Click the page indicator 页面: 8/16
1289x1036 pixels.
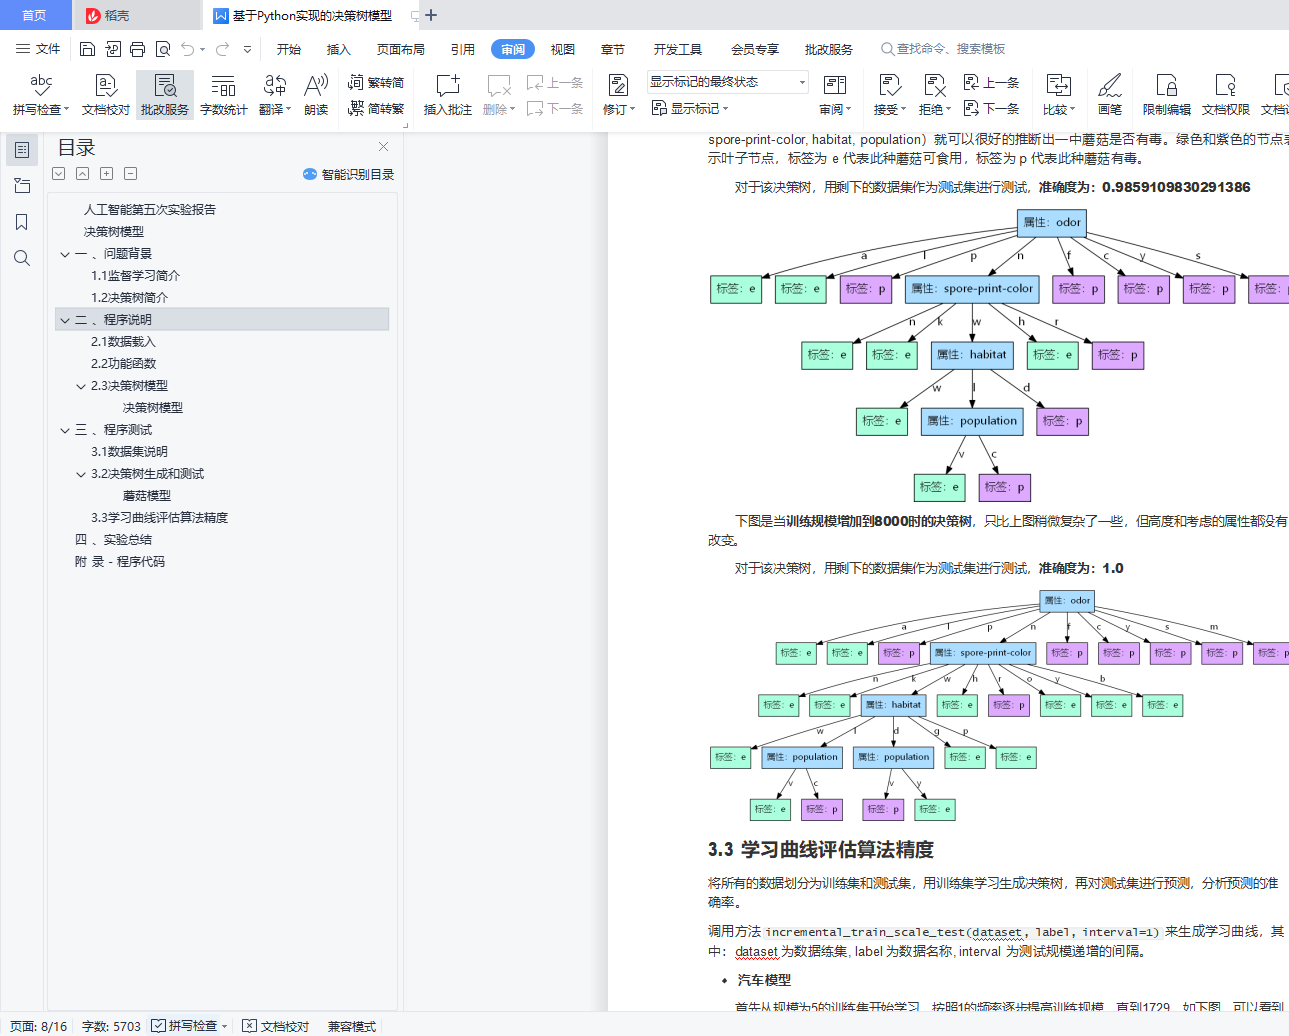38,1026
